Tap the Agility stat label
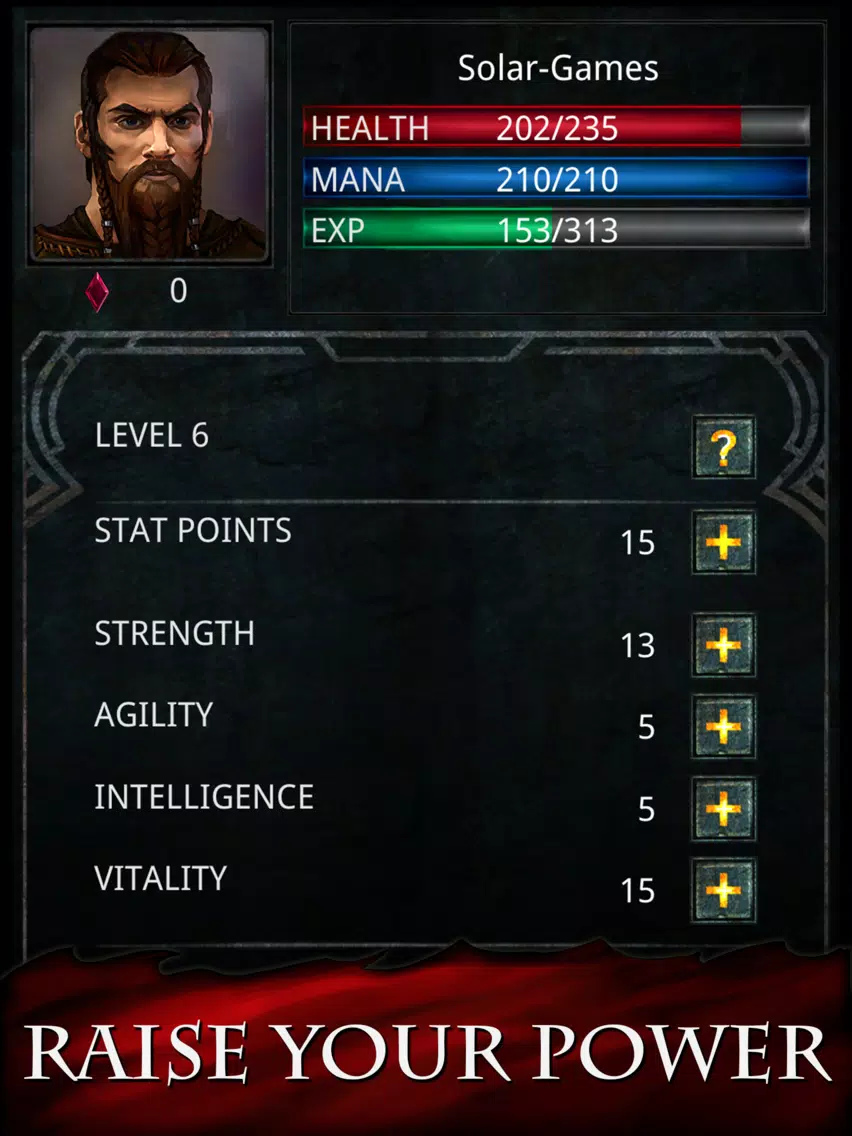 coord(154,715)
